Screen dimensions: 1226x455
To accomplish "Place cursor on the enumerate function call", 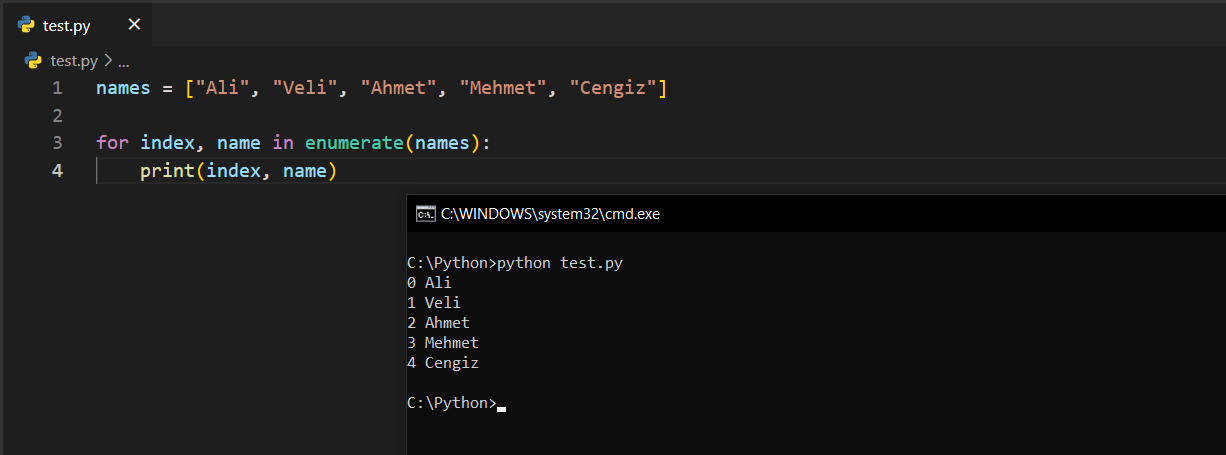I will 354,143.
